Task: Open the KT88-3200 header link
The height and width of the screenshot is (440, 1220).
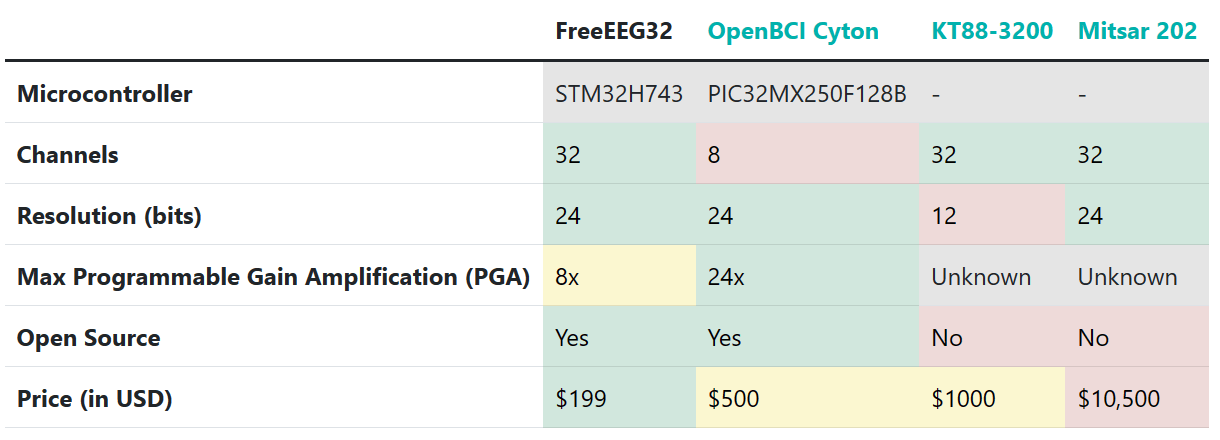Action: [x=992, y=31]
